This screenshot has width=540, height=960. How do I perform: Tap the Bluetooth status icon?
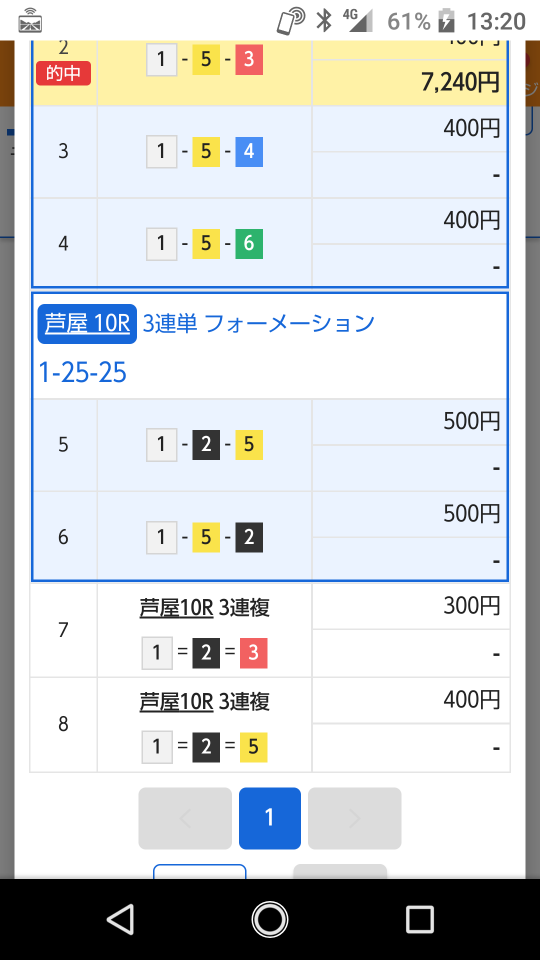click(x=323, y=21)
